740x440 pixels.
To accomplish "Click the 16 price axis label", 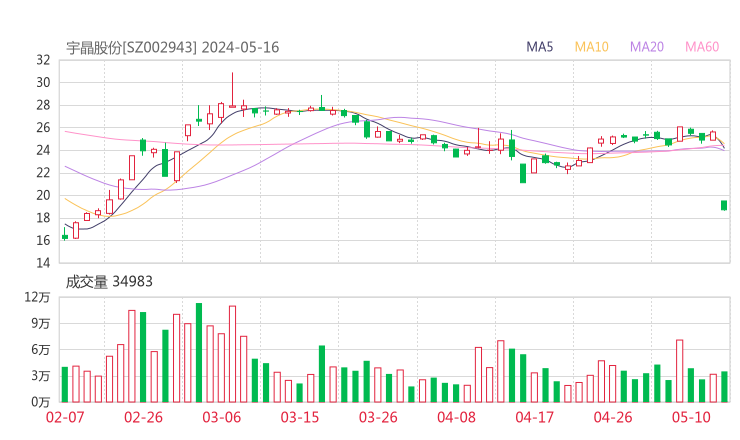I will pos(43,240).
